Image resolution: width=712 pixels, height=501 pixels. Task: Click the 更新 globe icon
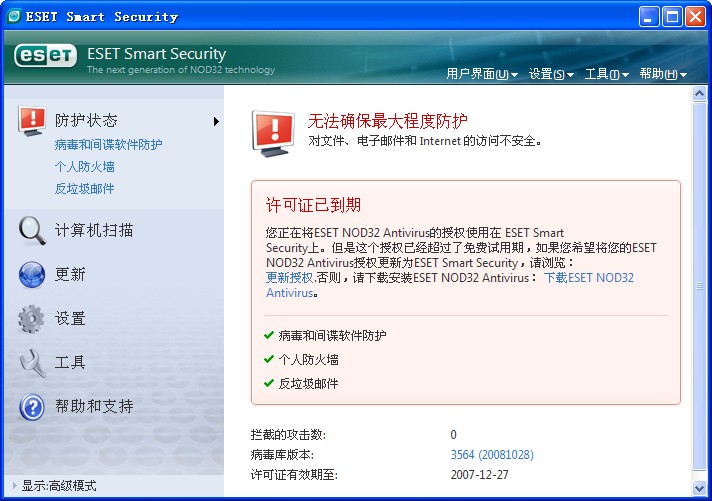coord(32,274)
